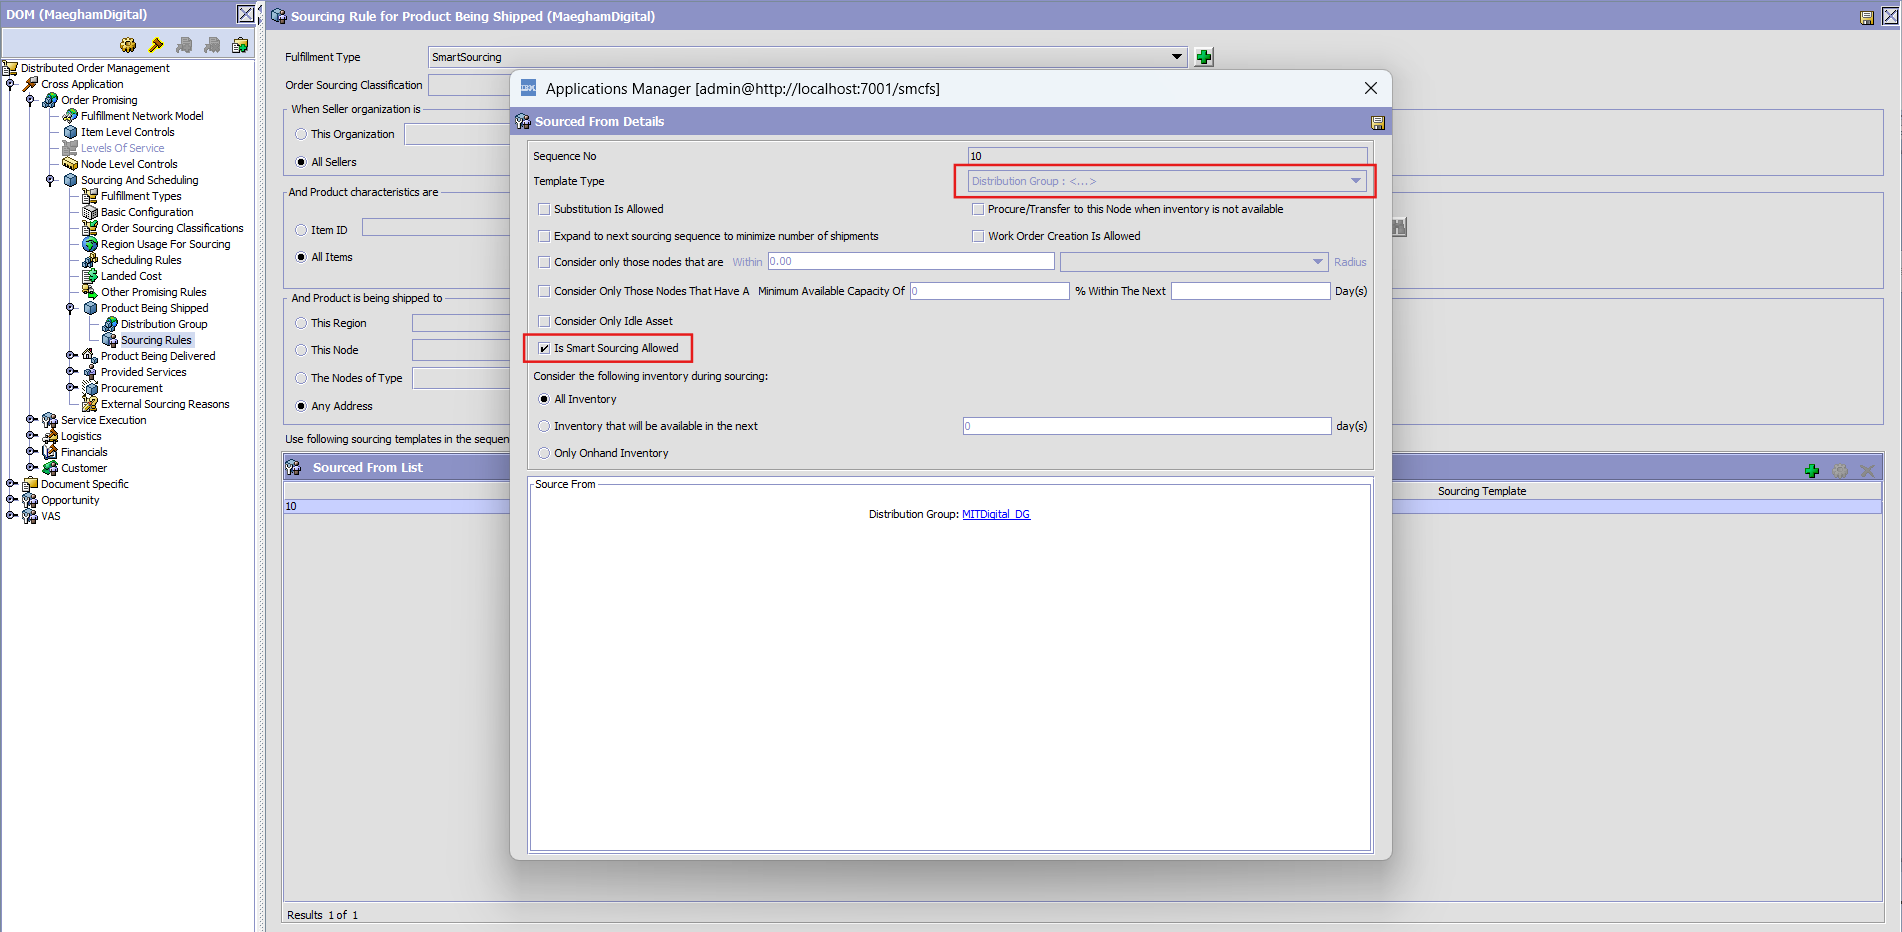
Task: Select Only Onhand Inventory radio button
Action: coord(544,453)
